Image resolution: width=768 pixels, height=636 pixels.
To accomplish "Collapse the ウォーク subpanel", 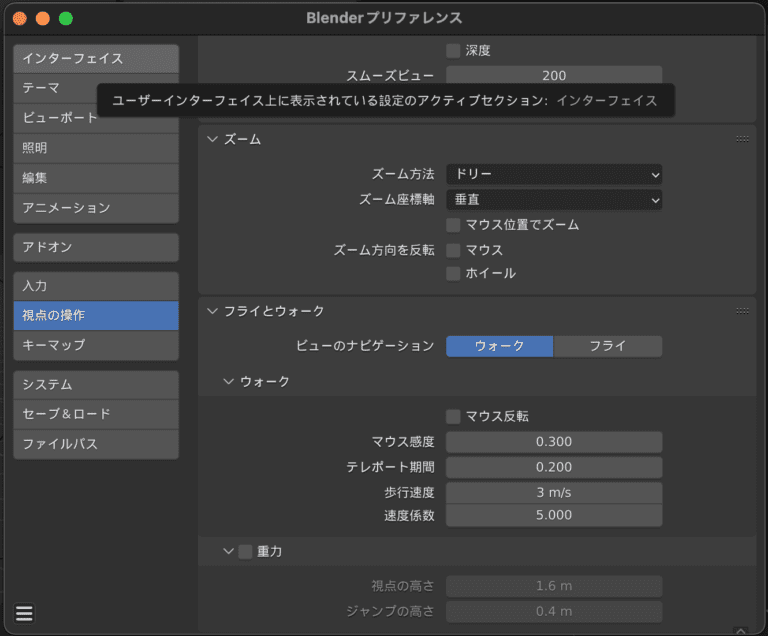I will point(228,381).
